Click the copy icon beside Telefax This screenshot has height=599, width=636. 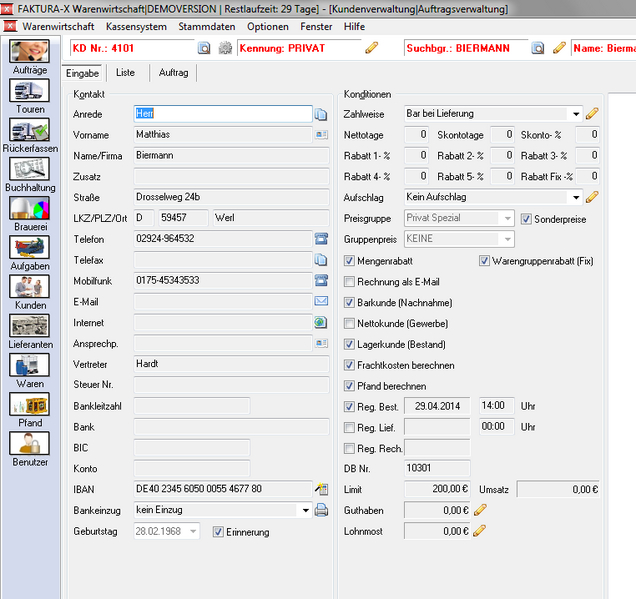(321, 260)
